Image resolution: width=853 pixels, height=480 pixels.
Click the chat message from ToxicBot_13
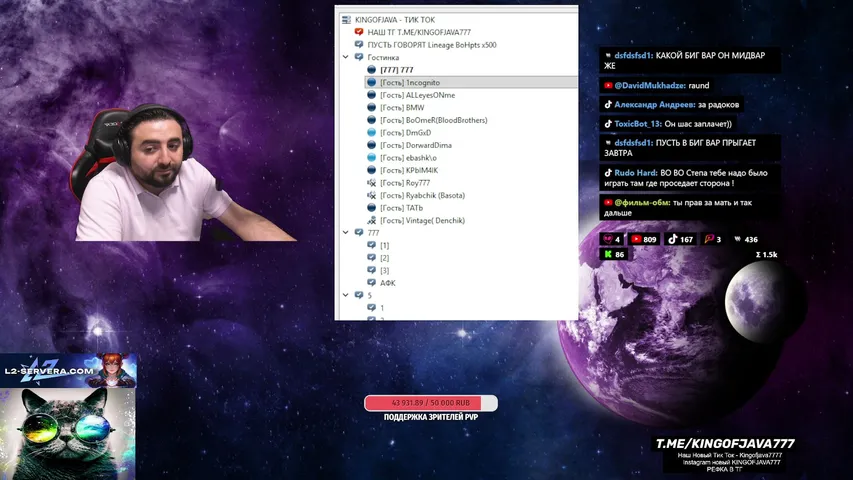click(x=668, y=124)
